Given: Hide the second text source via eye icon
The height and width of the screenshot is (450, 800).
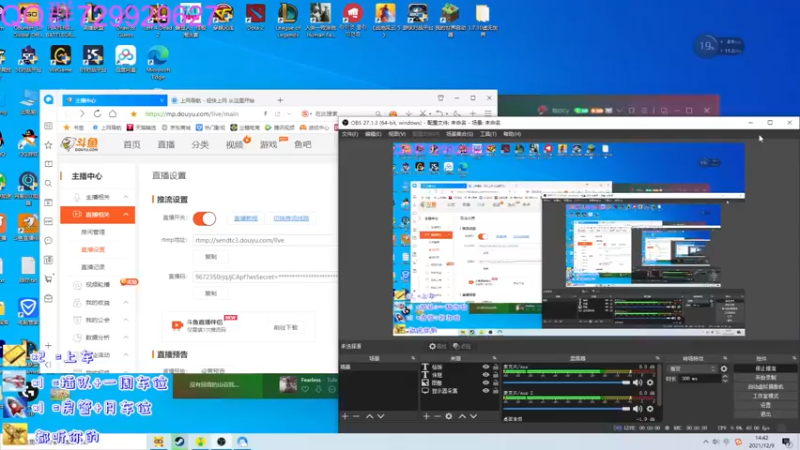Looking at the screenshot, I should click(x=485, y=374).
